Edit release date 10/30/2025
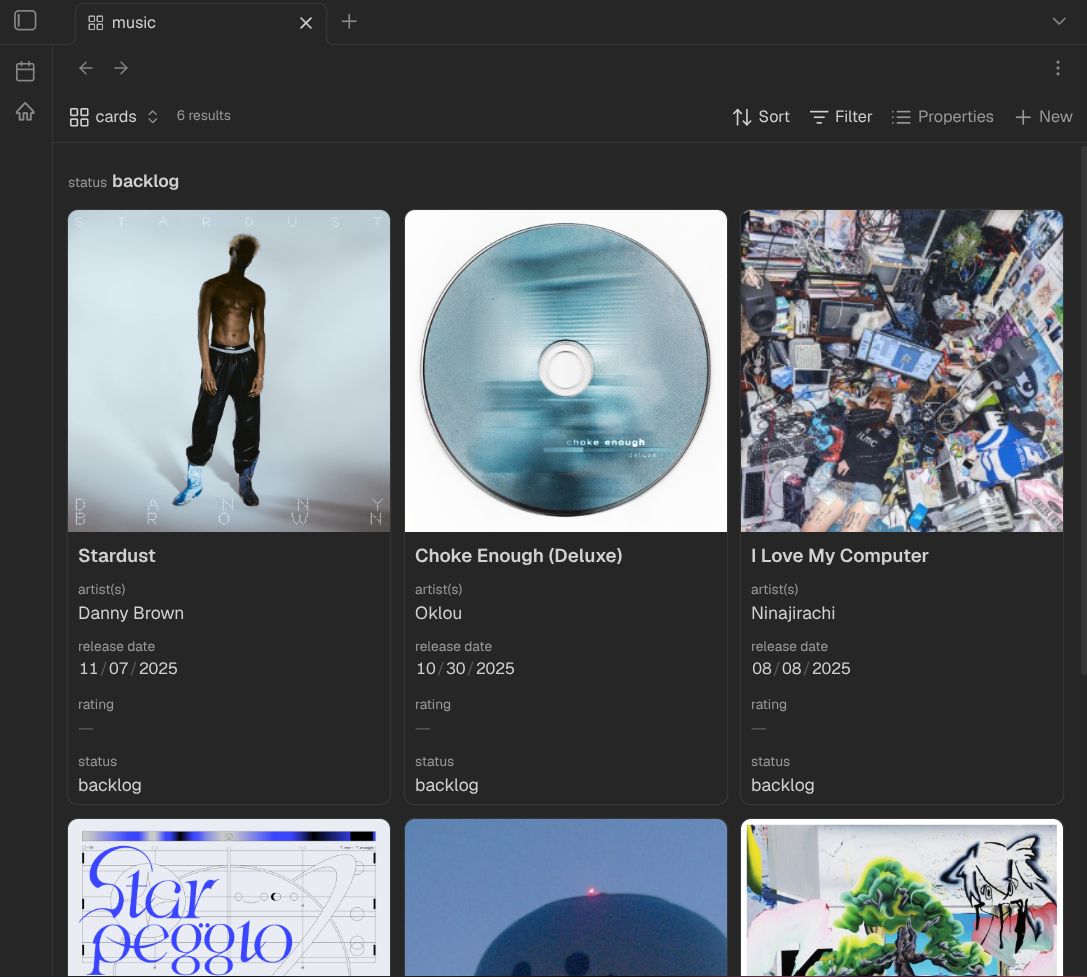Image resolution: width=1087 pixels, height=977 pixels. click(x=465, y=668)
